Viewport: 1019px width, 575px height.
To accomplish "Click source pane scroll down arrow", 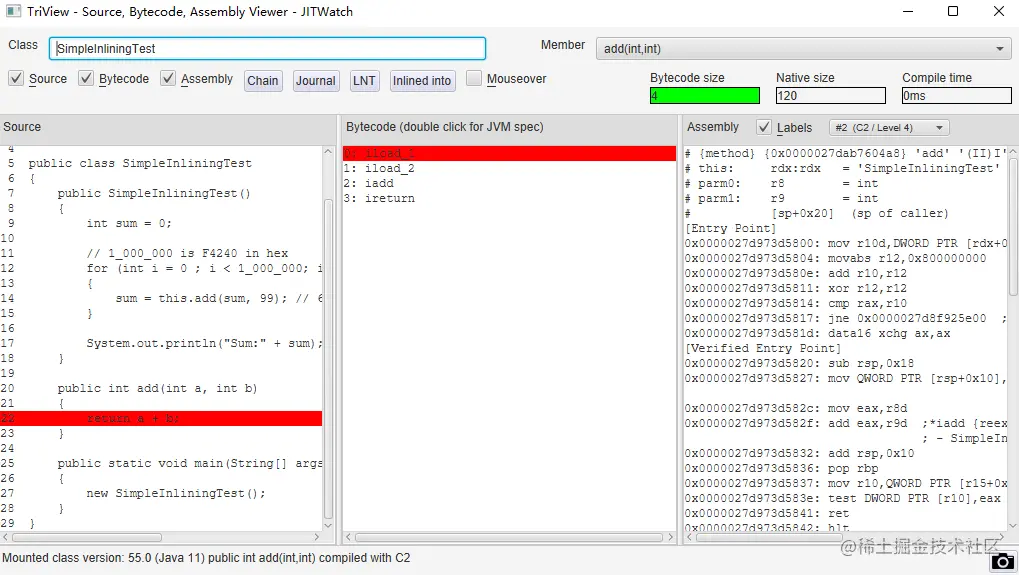I will (x=328, y=526).
